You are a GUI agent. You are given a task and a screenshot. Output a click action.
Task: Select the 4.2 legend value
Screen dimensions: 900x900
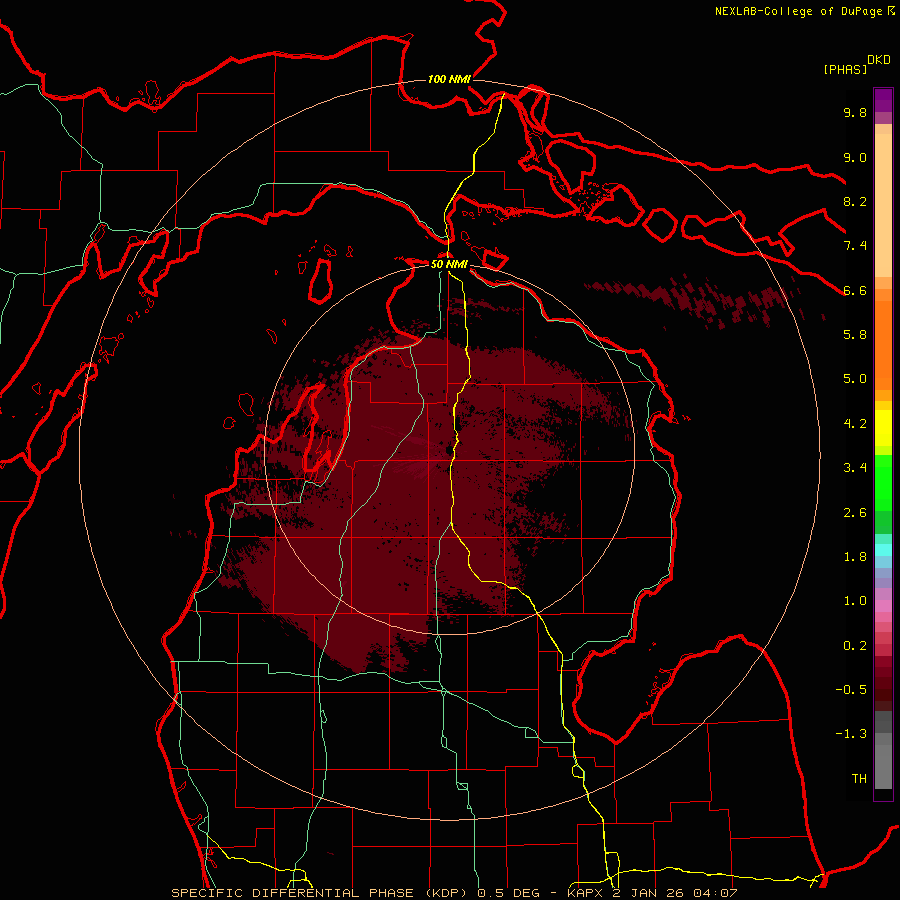(855, 424)
